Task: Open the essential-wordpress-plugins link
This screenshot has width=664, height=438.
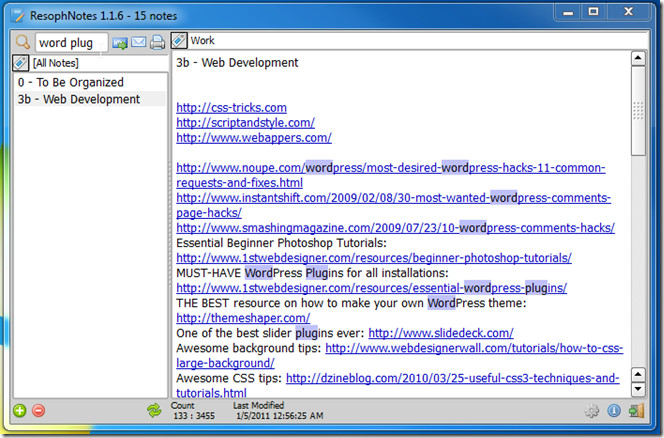Action: (x=371, y=288)
